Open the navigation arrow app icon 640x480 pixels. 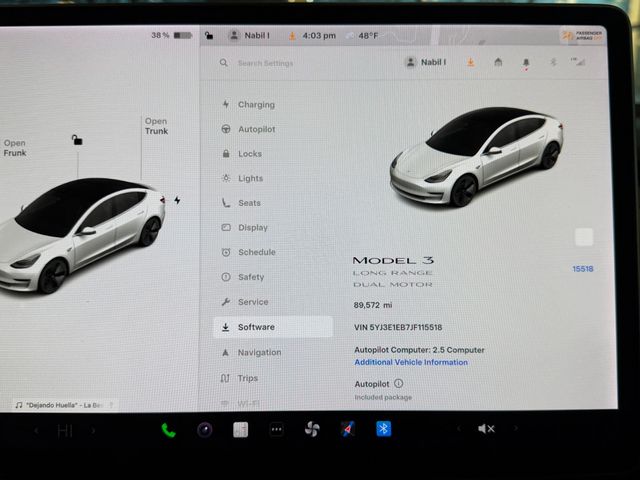point(348,429)
